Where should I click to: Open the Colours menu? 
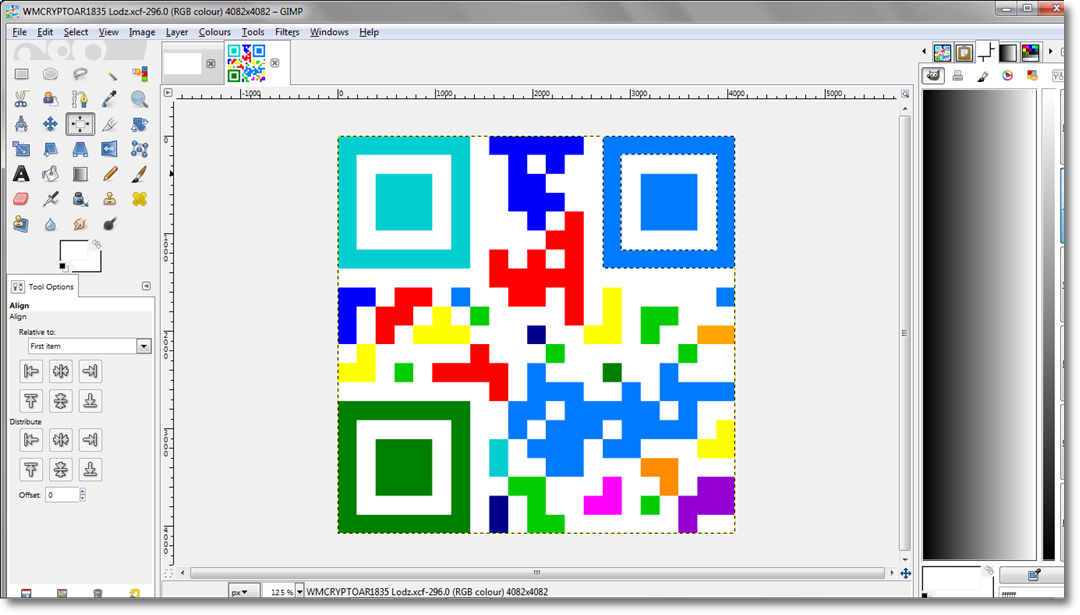coord(214,32)
